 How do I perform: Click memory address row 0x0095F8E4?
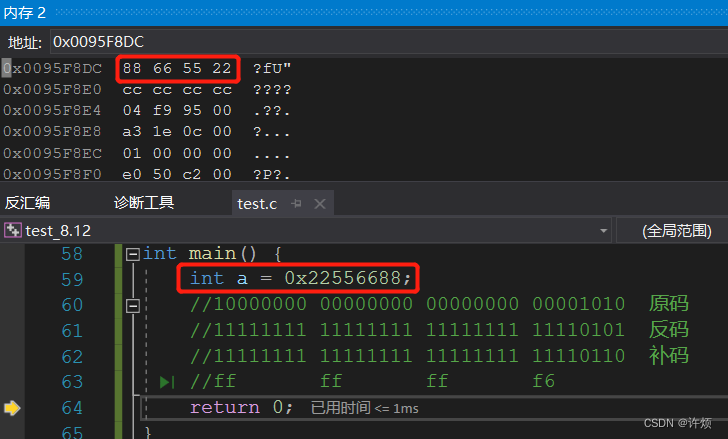[52, 110]
